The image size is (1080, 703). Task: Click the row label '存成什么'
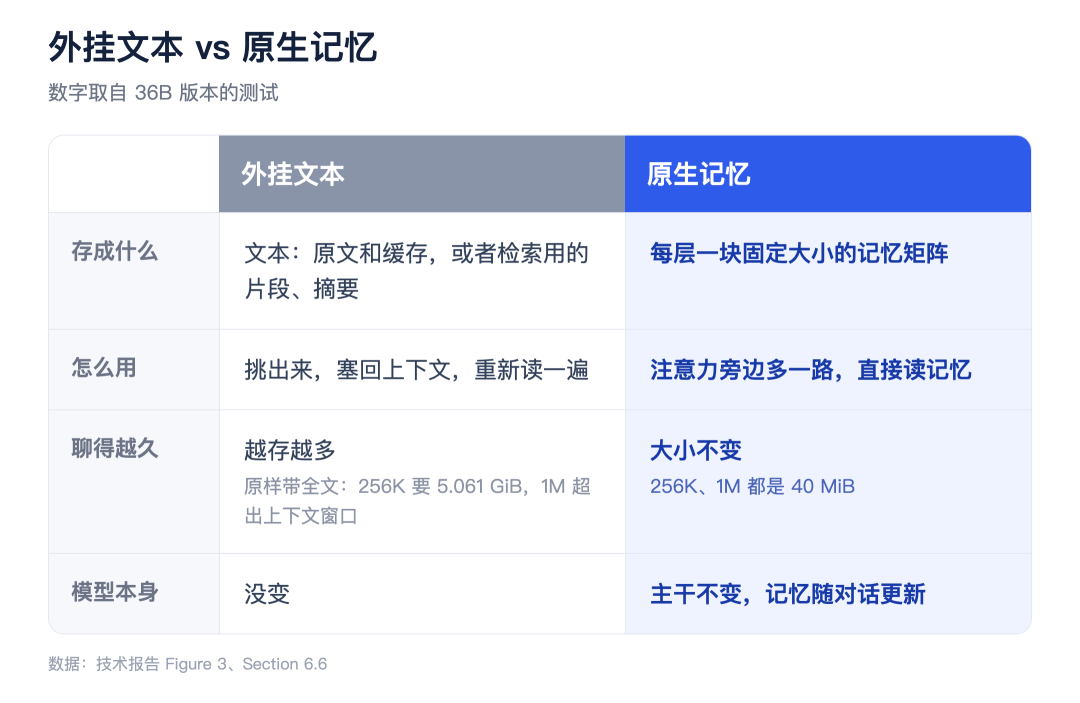pos(115,251)
